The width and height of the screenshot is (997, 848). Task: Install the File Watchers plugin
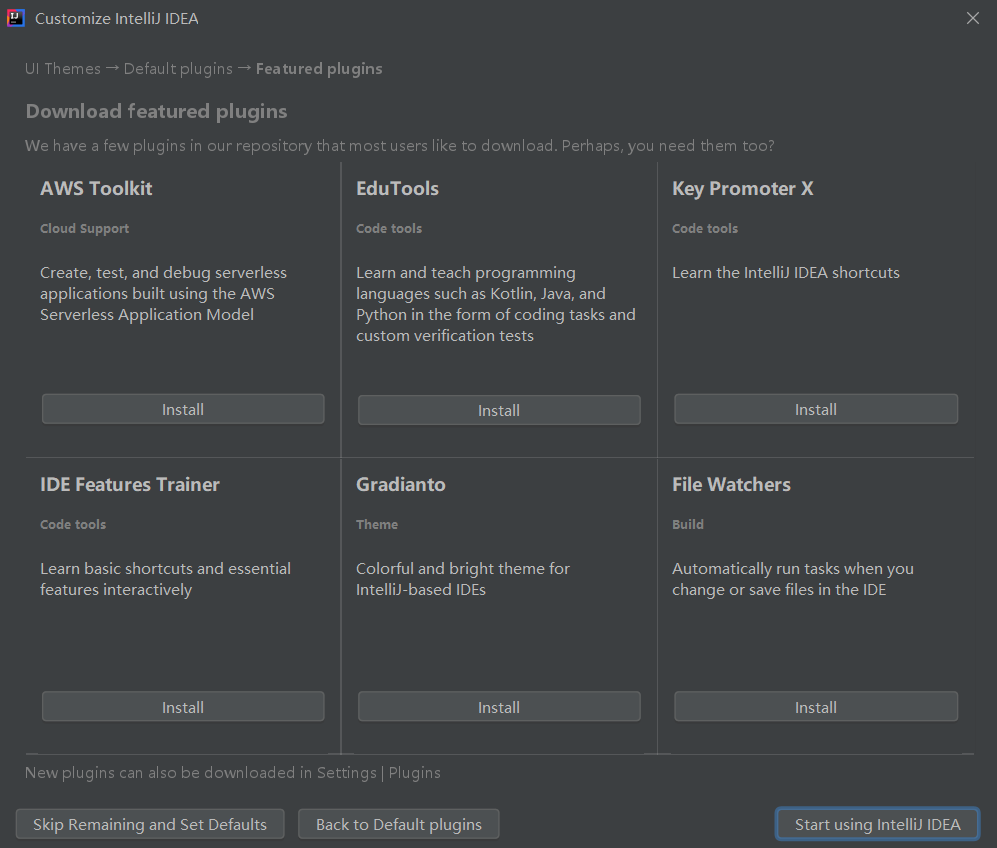[x=816, y=707]
